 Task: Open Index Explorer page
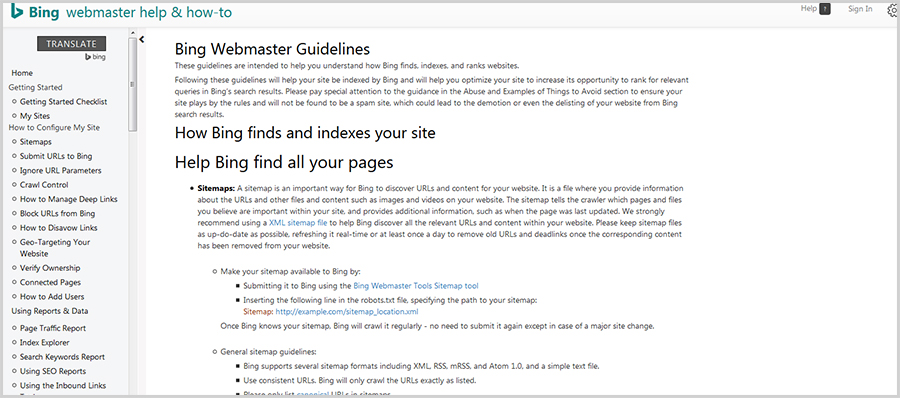(x=44, y=343)
